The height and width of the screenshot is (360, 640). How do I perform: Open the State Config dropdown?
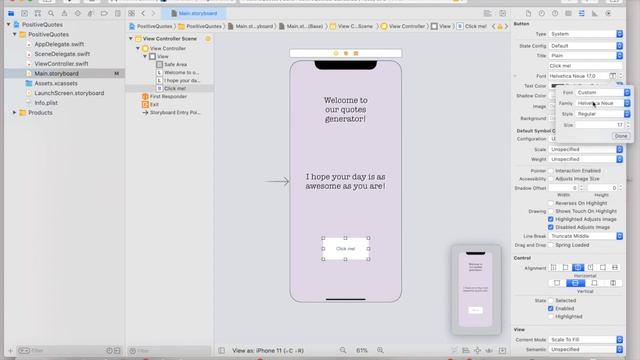pyautogui.click(x=586, y=46)
